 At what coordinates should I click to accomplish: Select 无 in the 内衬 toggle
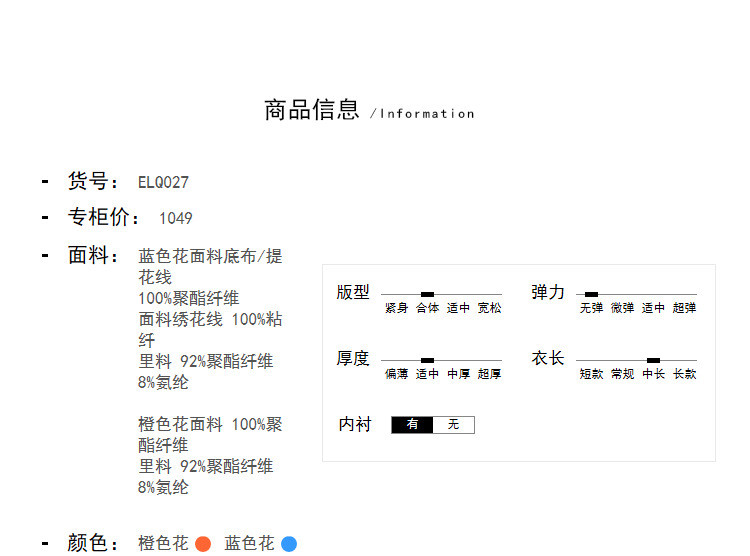[x=453, y=425]
